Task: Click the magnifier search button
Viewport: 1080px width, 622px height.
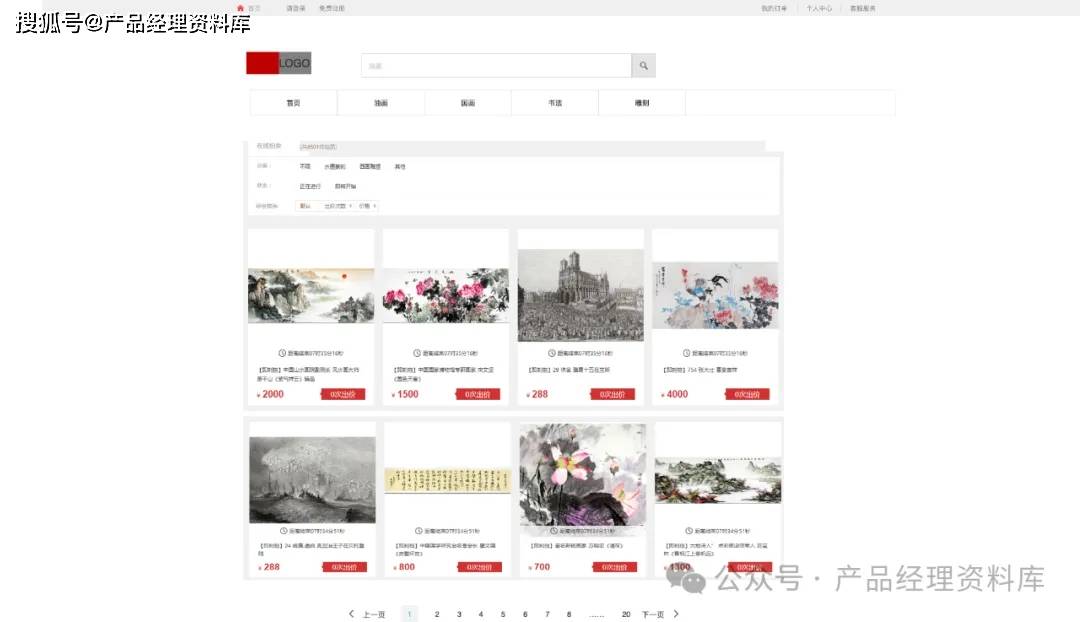Action: pyautogui.click(x=643, y=65)
